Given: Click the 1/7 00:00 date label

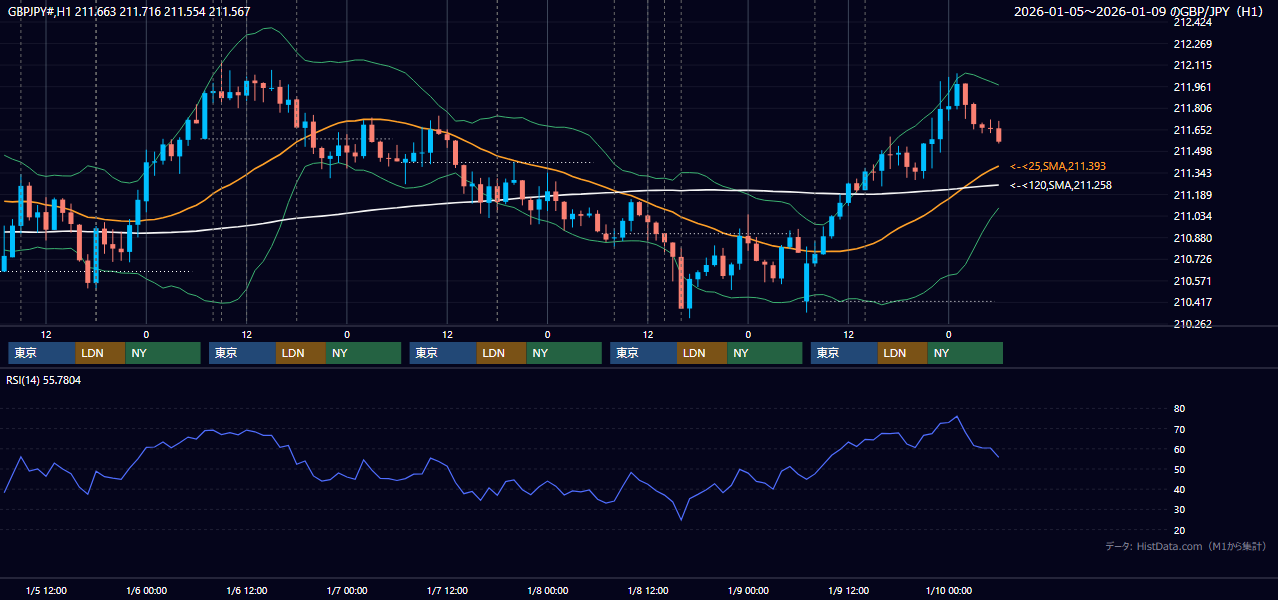Looking at the screenshot, I should click(347, 591).
